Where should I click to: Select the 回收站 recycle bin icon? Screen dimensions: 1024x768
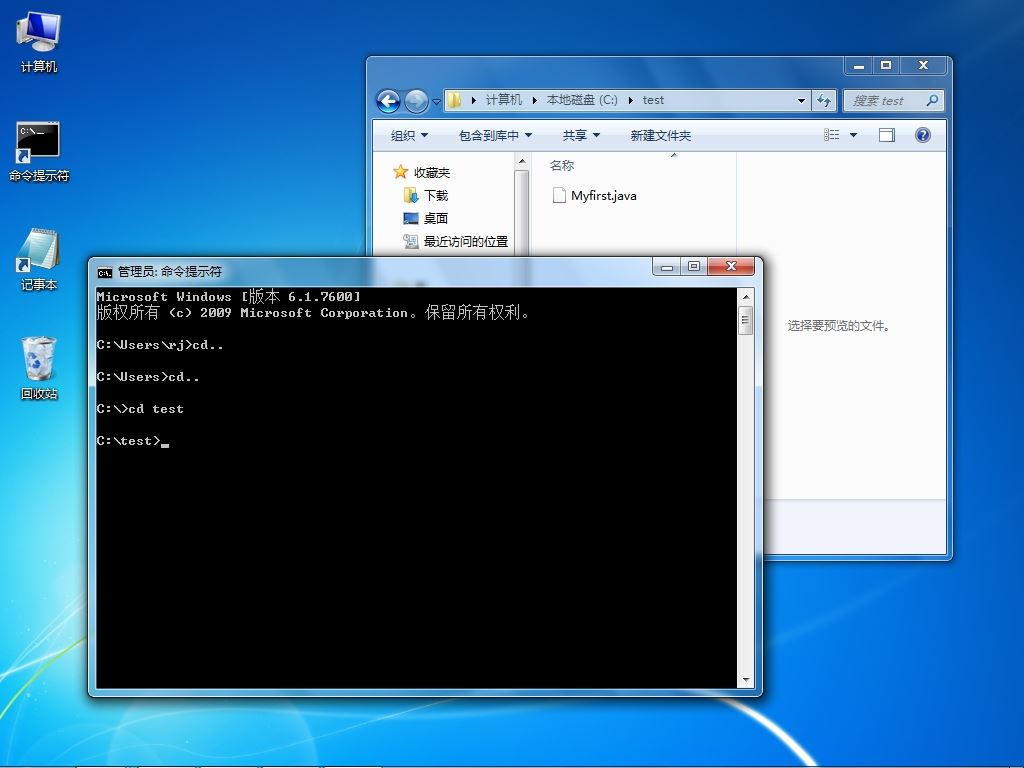pos(39,368)
